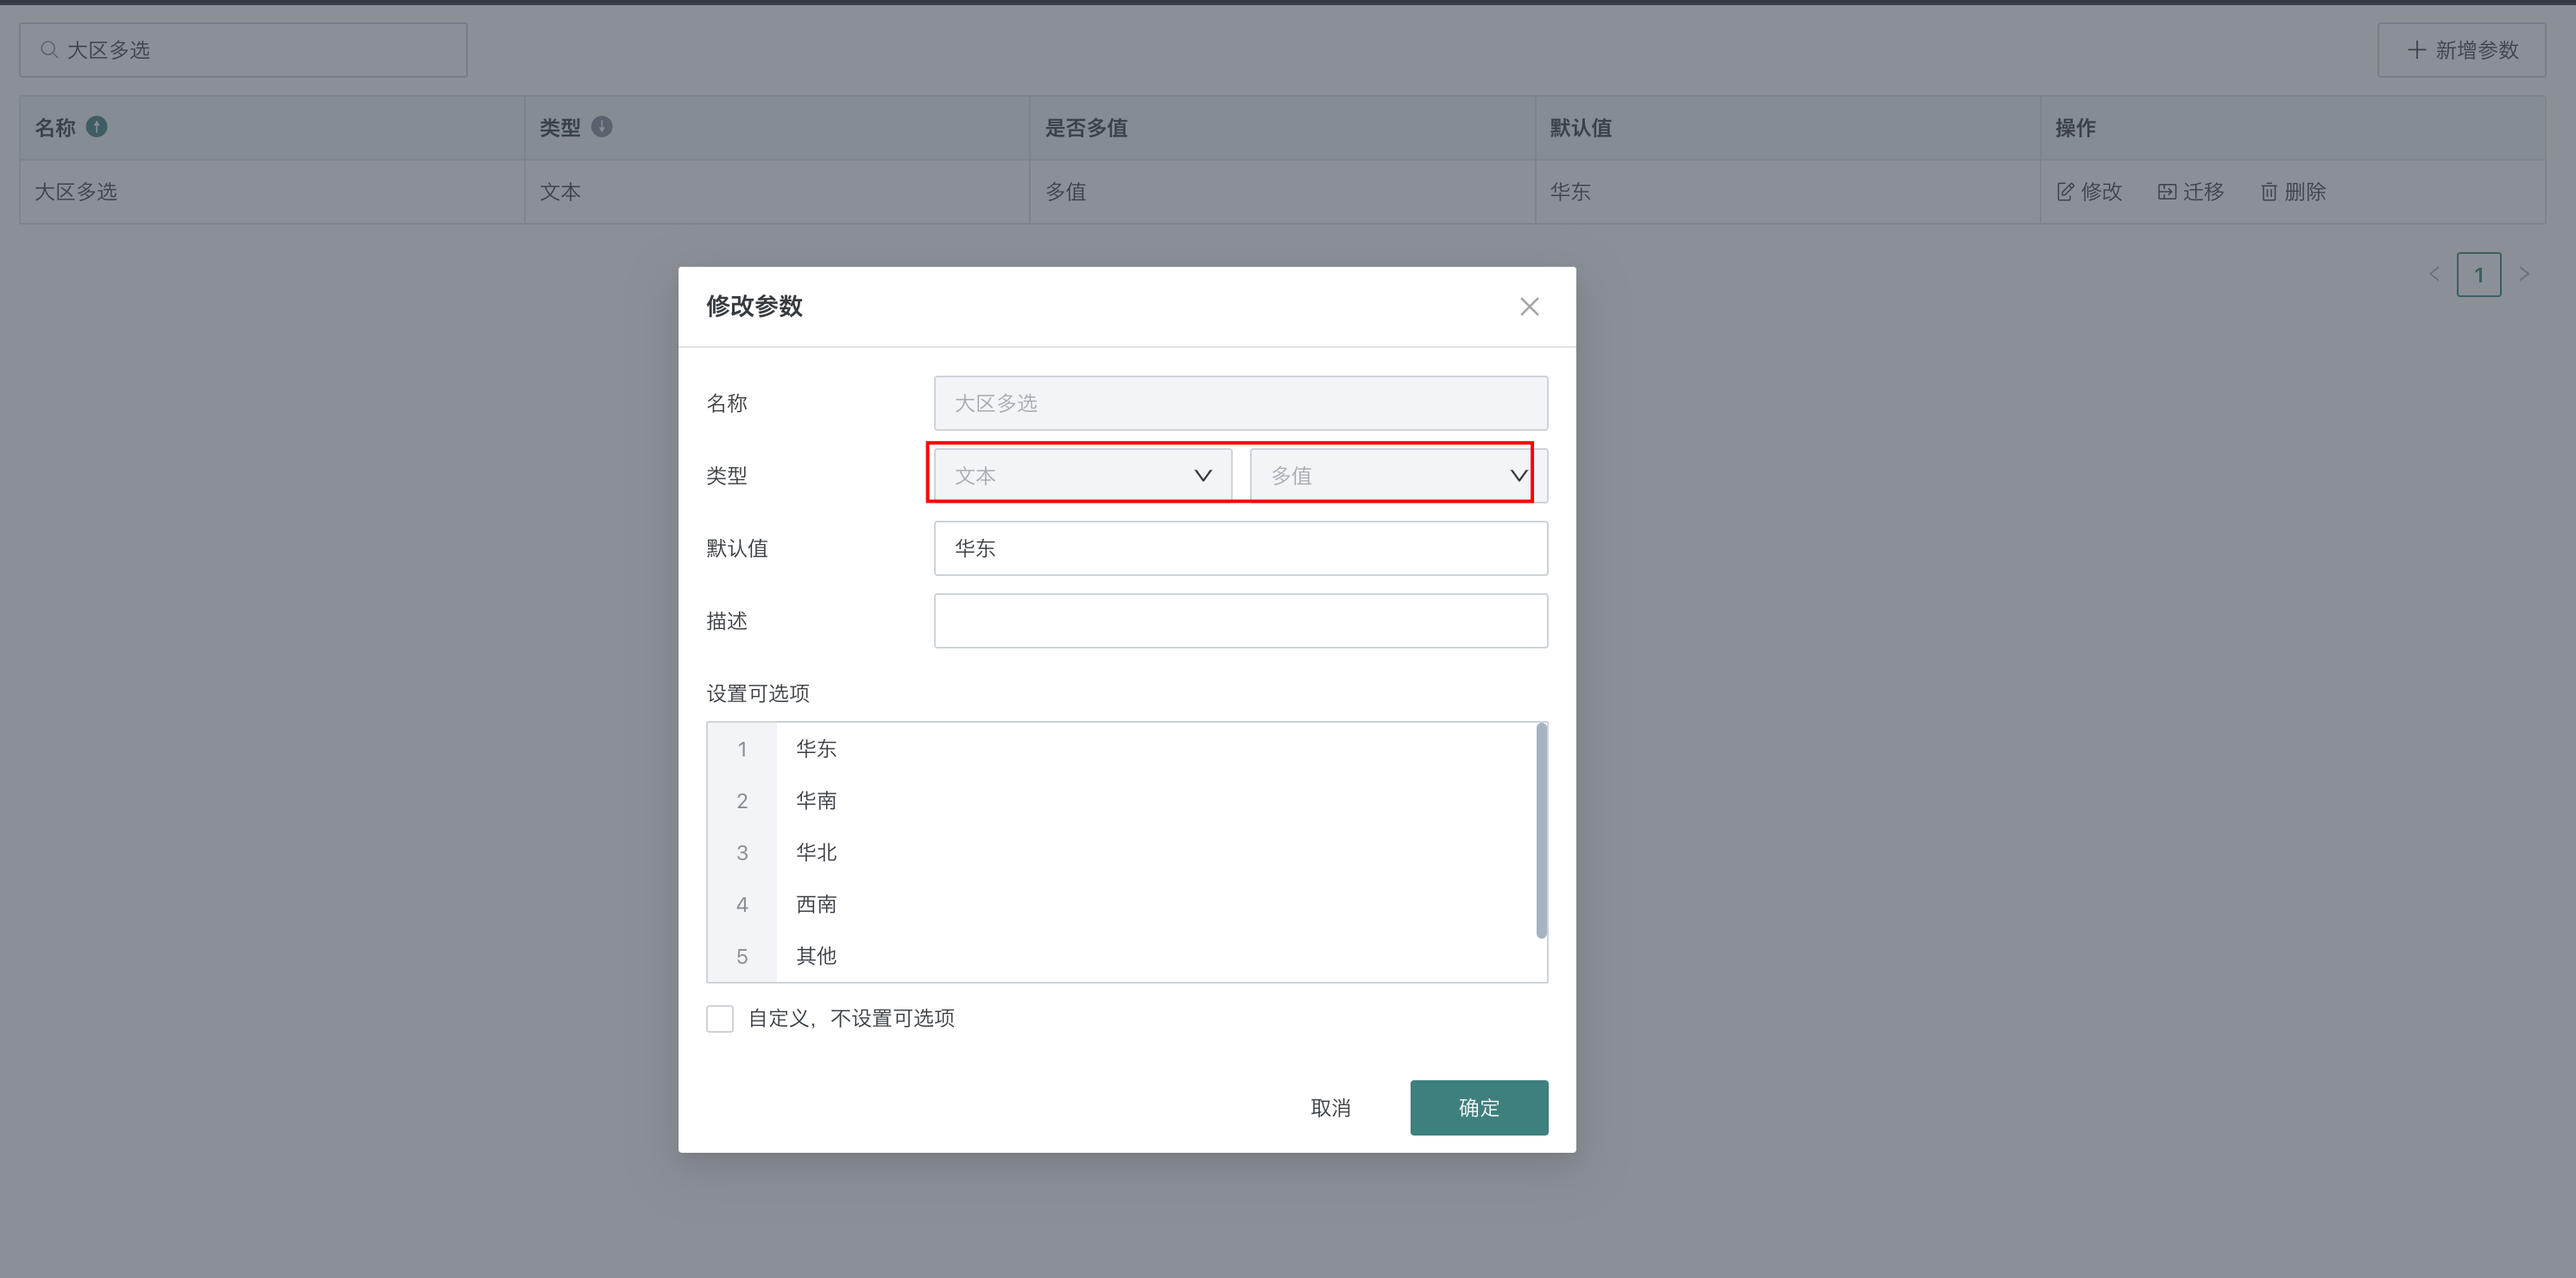Click the 类型 column header

pyautogui.click(x=777, y=127)
